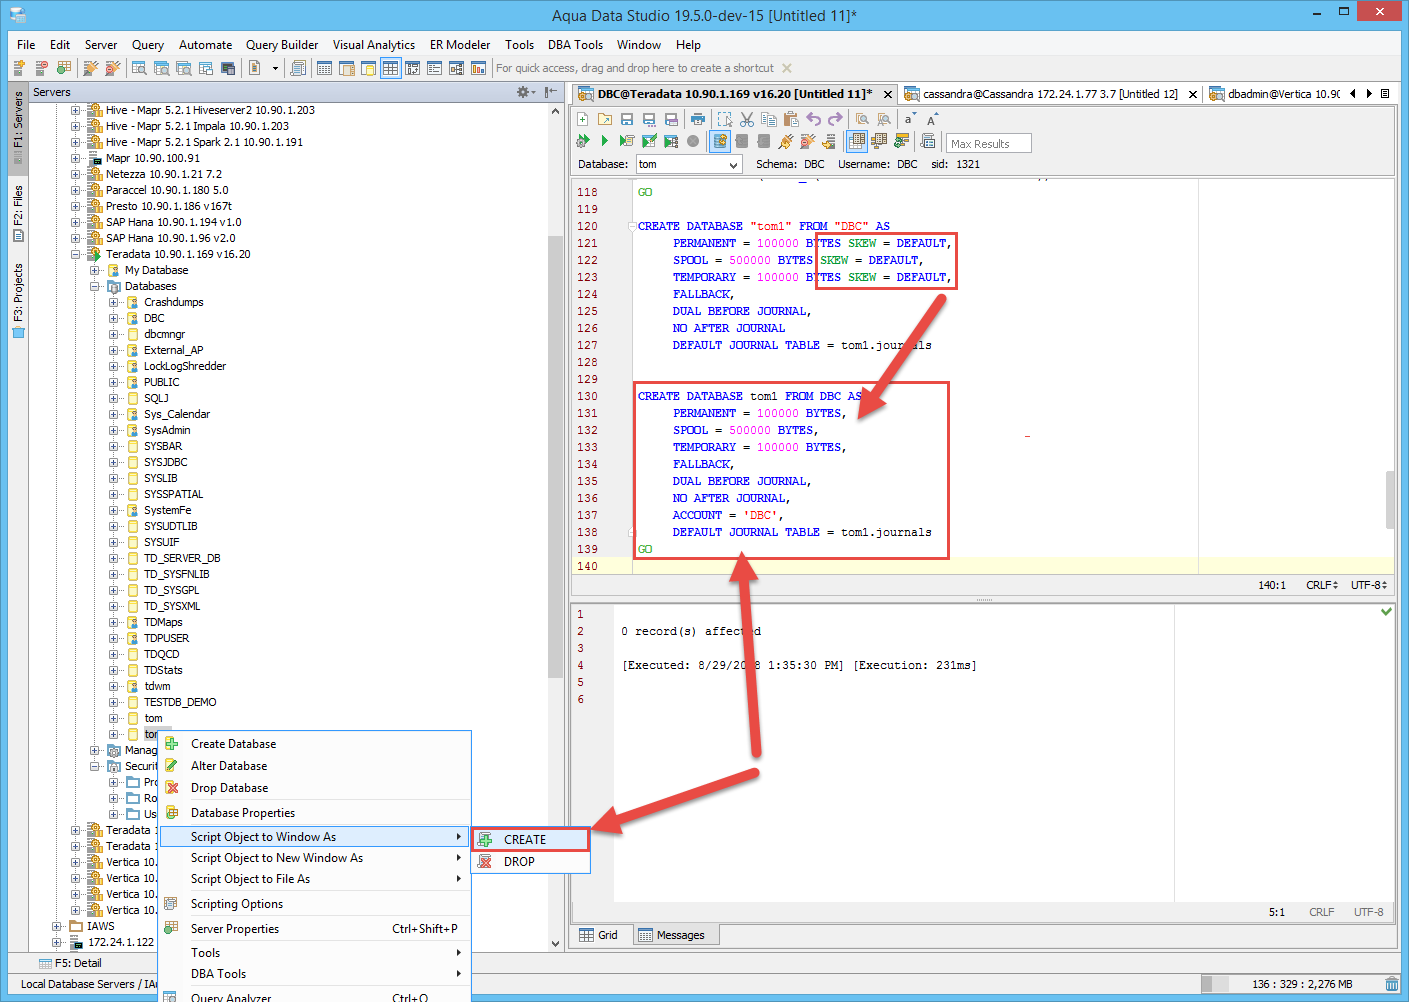Close the DBC@Teradata Untitled 11 tab

[x=887, y=94]
